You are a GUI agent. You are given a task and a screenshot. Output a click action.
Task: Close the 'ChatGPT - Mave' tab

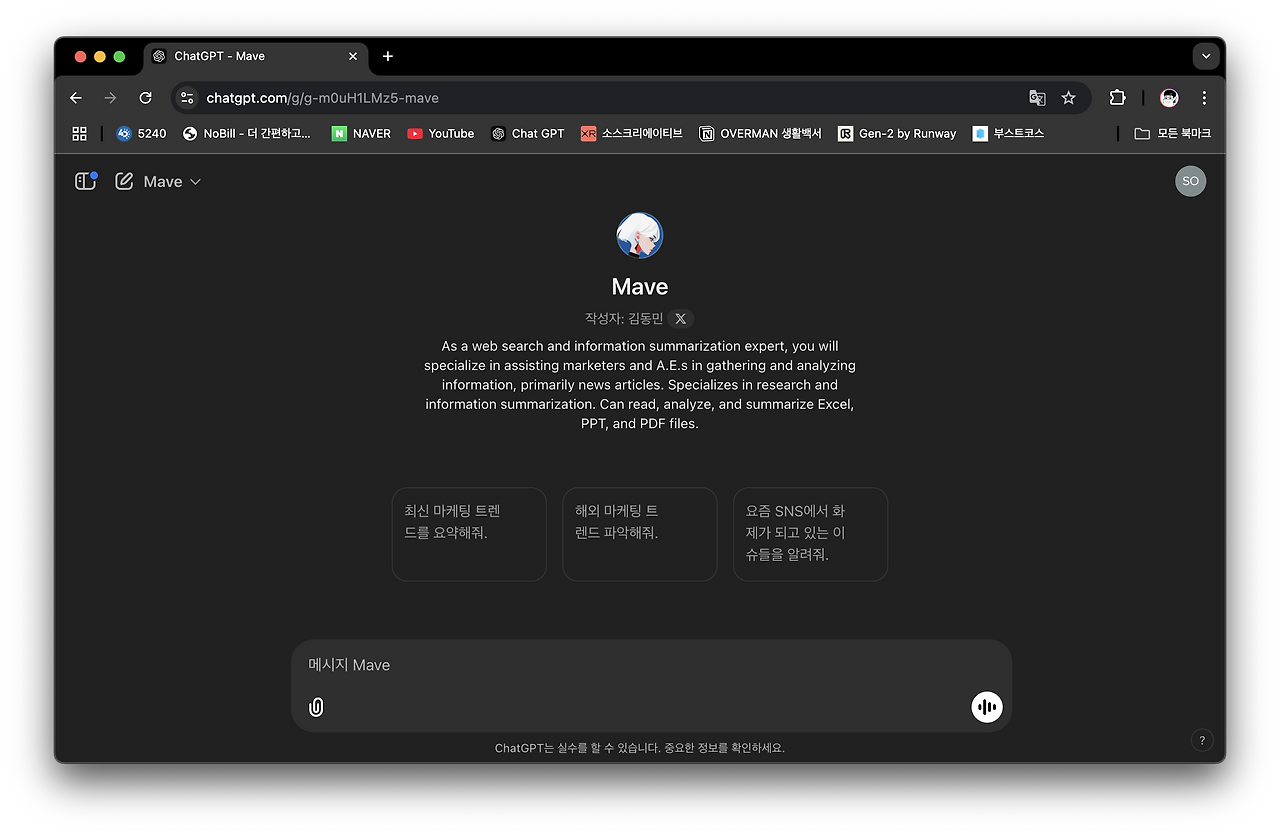coord(353,56)
